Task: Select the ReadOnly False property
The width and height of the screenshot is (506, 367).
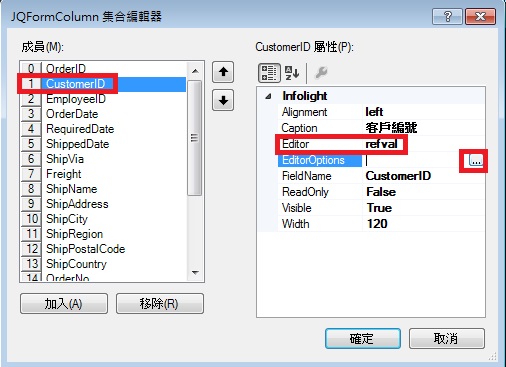Action: click(381, 192)
